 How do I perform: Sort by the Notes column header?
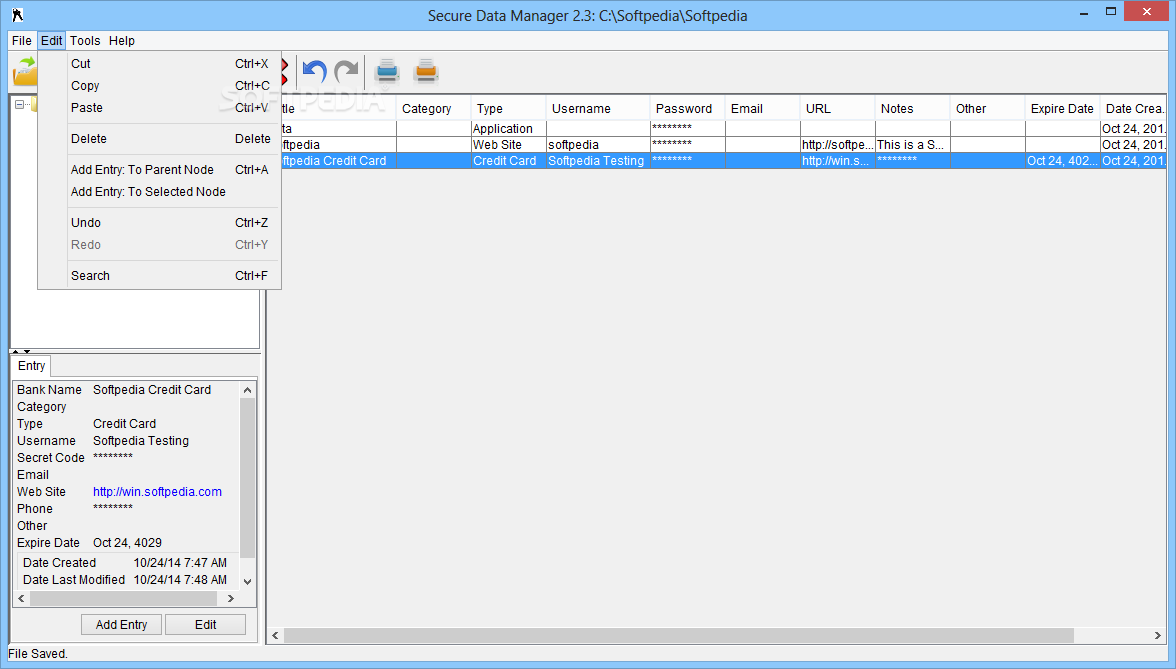(913, 109)
